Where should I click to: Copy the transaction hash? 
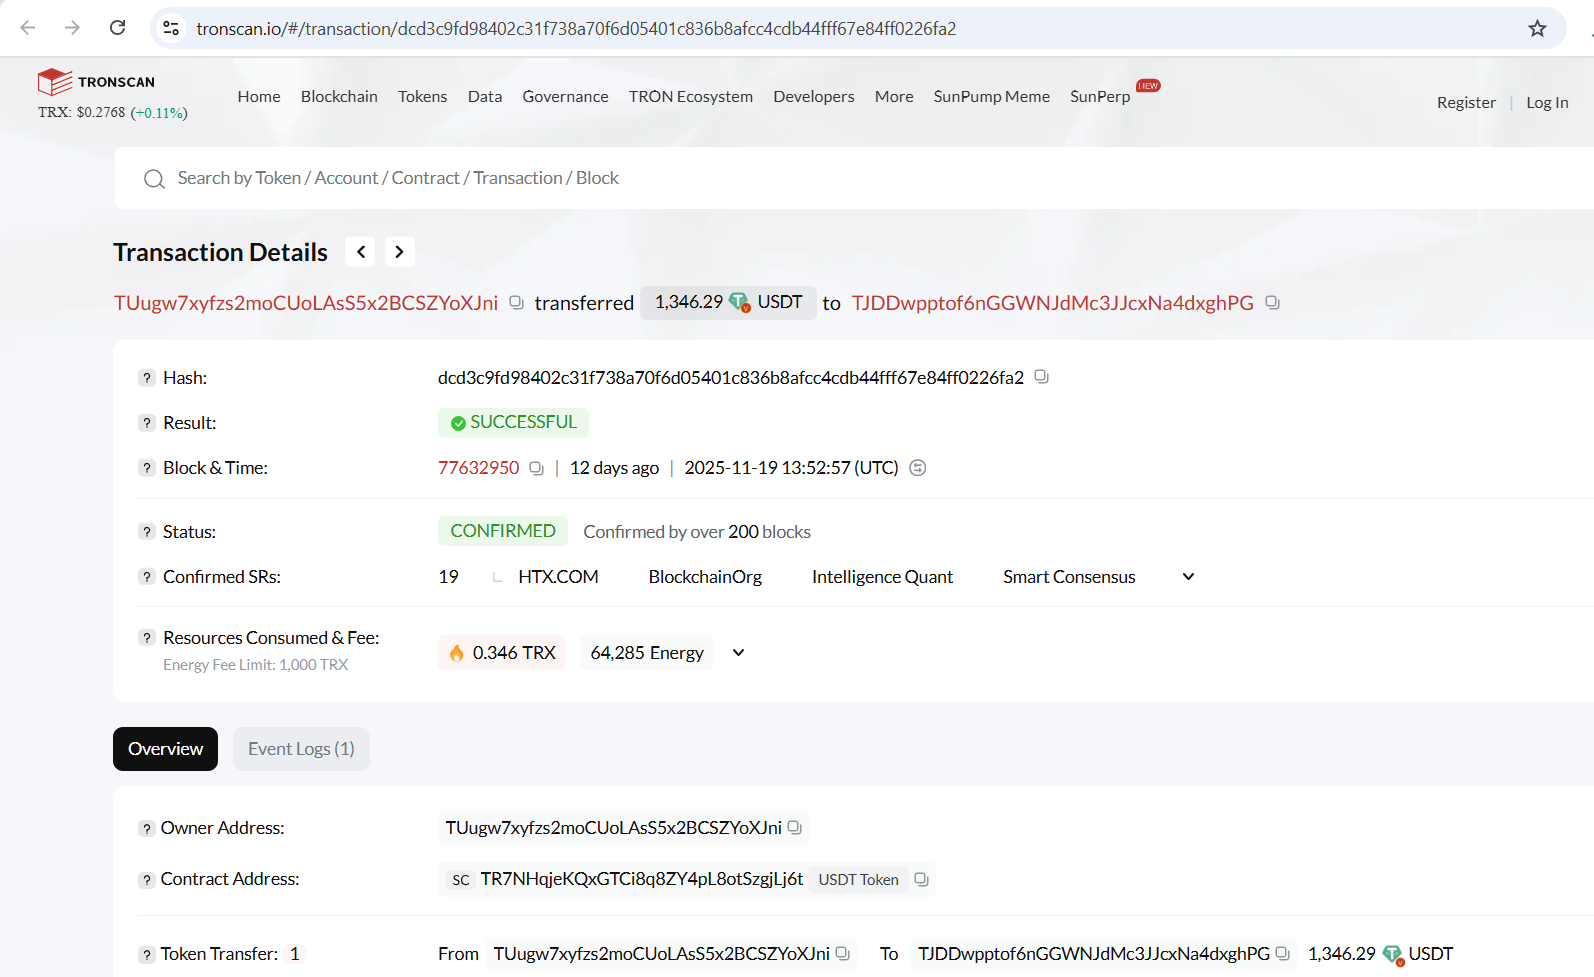(x=1041, y=377)
